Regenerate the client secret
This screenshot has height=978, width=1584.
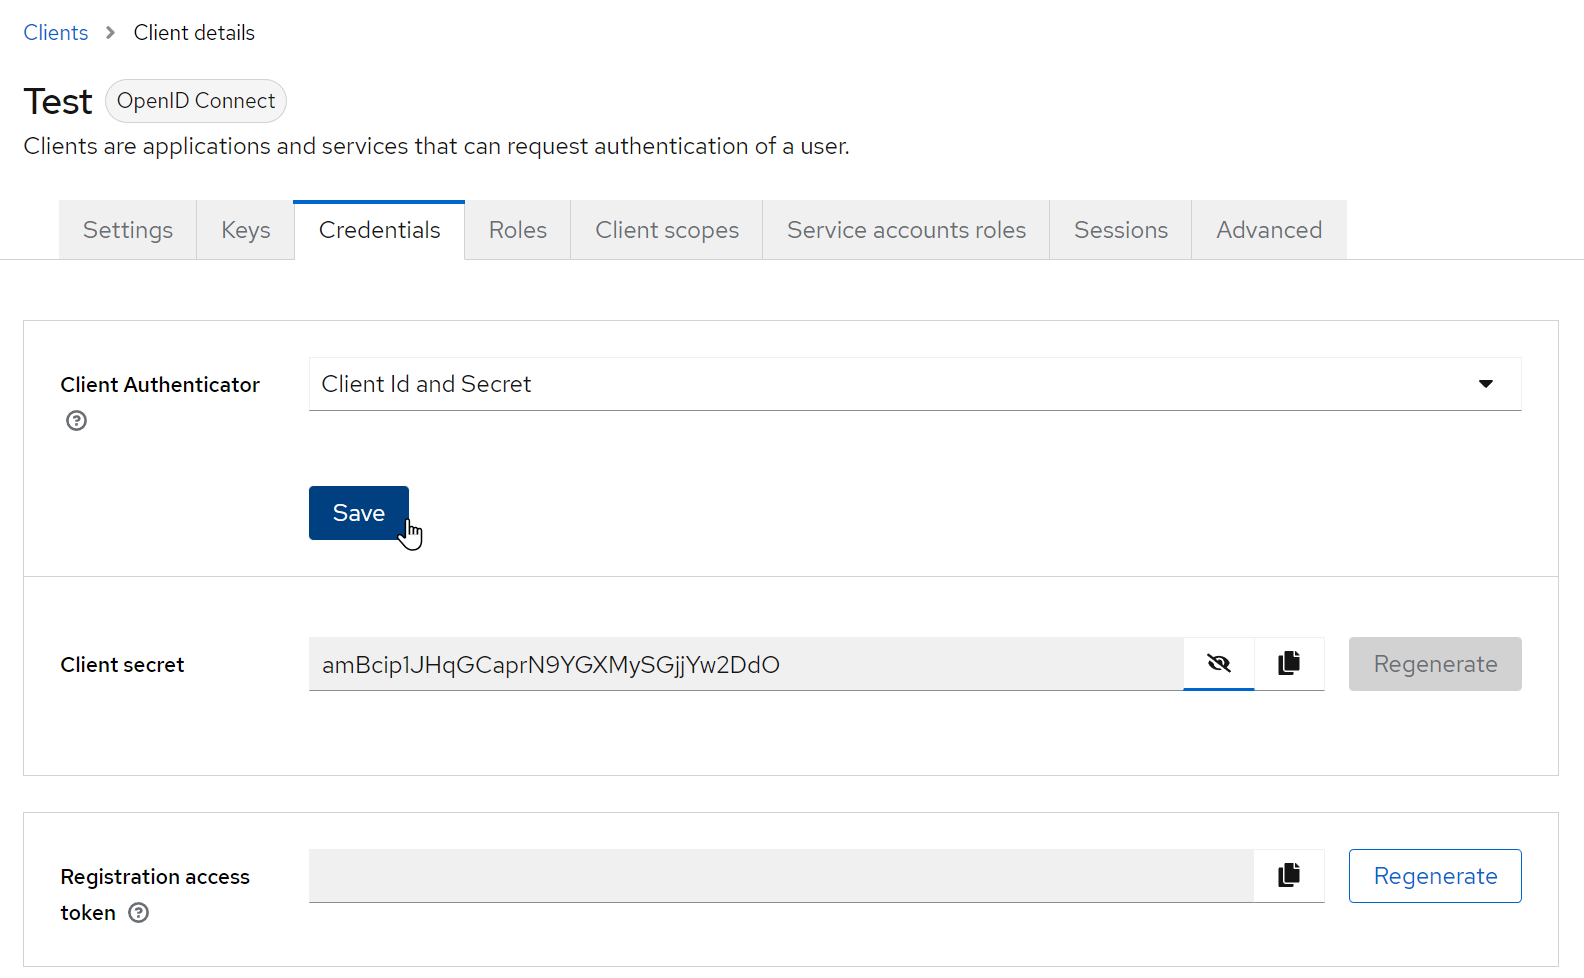1435,664
